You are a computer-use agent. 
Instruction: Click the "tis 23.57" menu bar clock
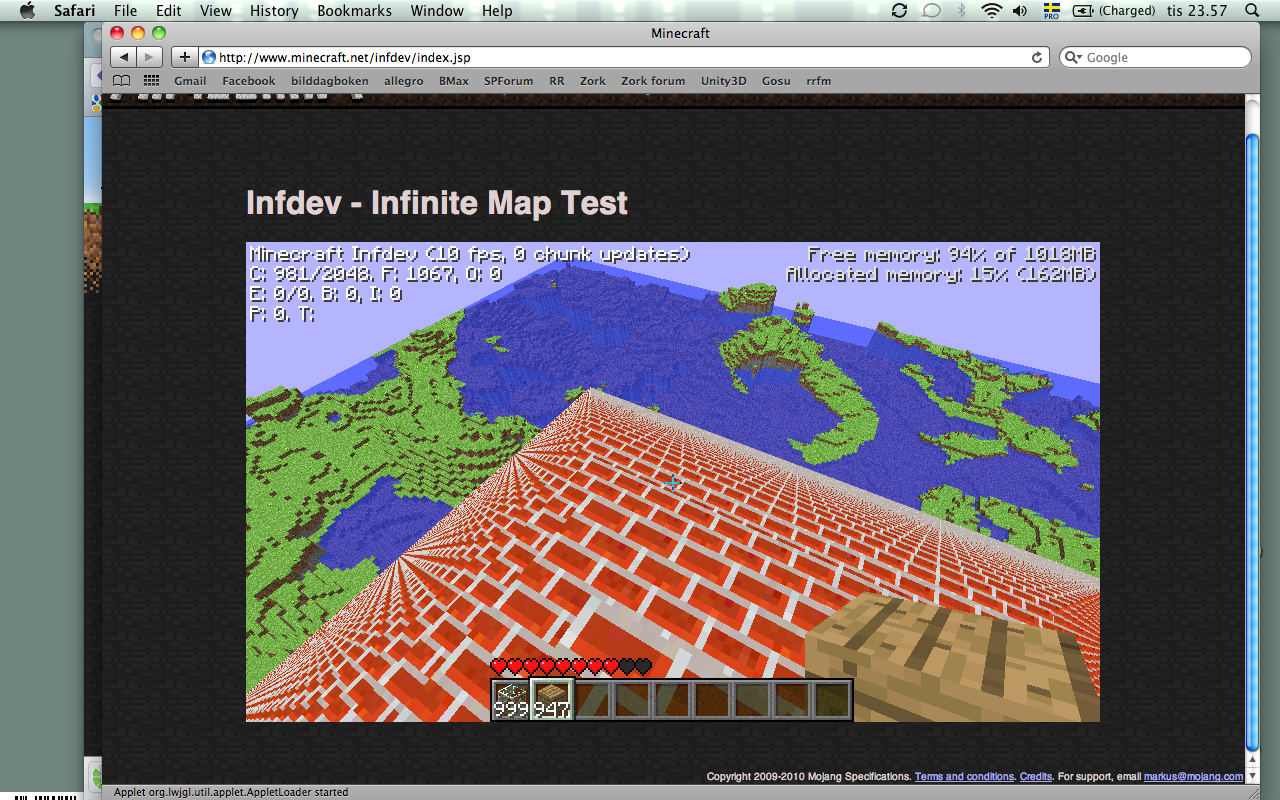1198,11
